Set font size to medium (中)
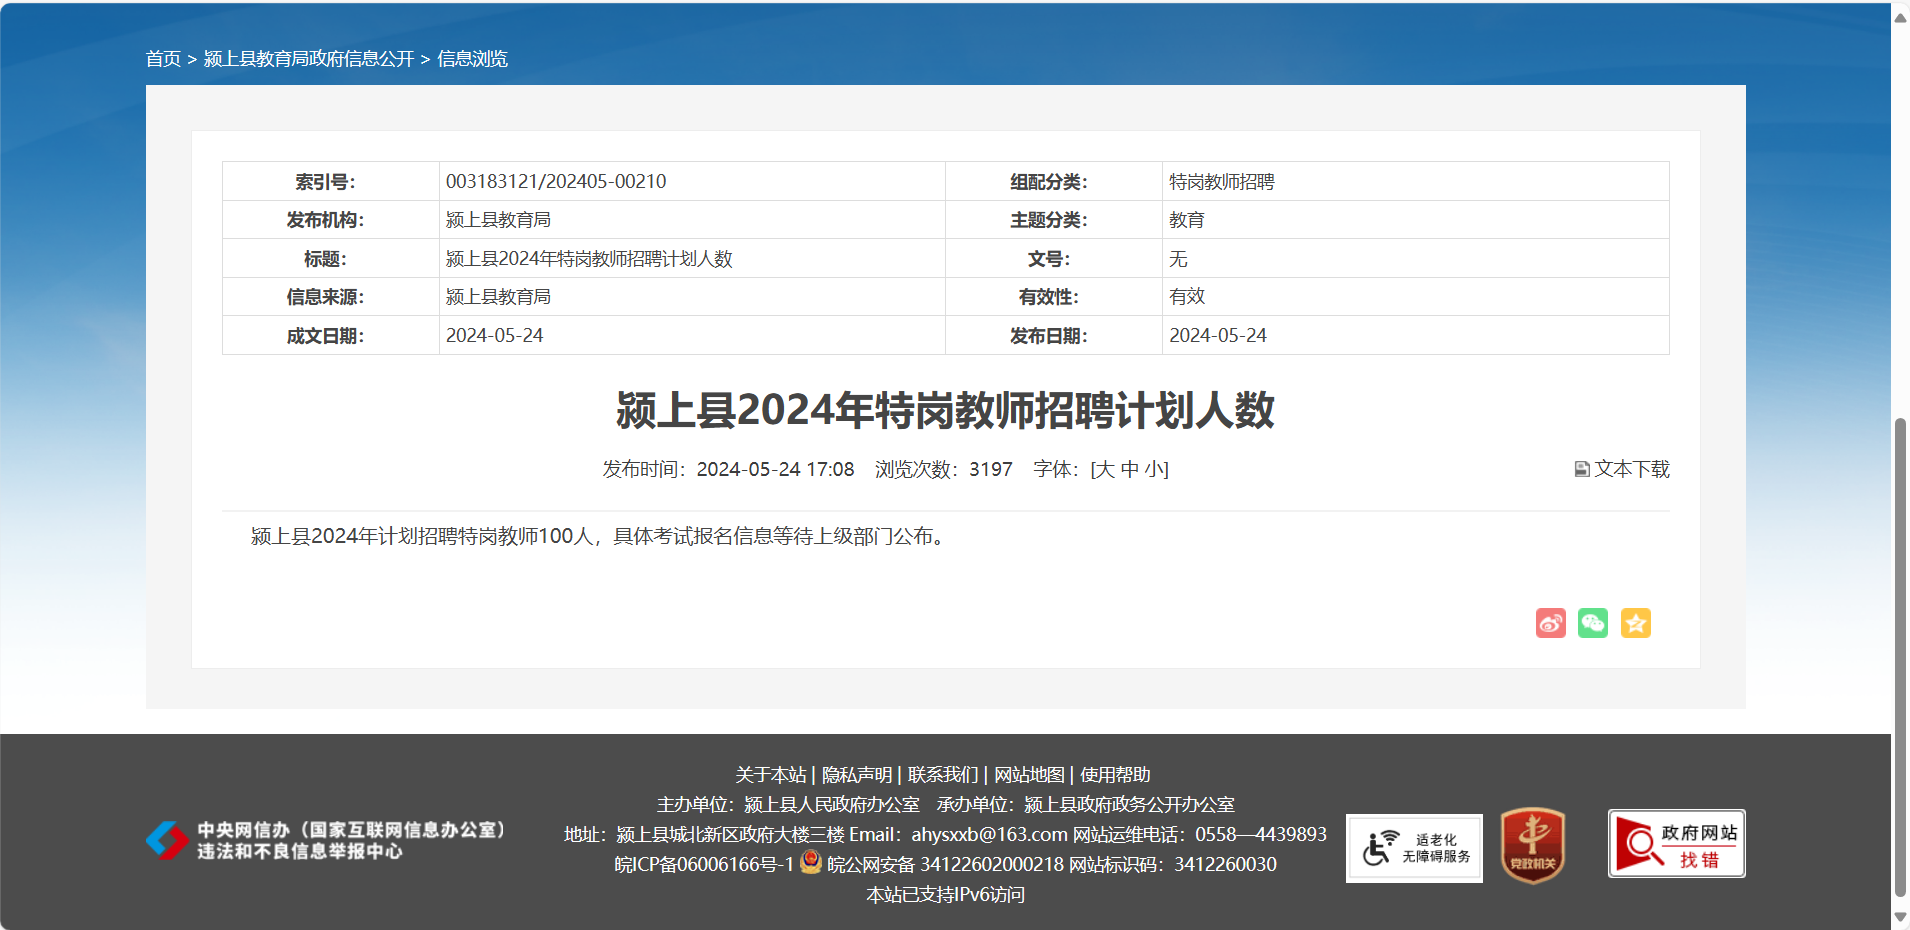Screen dimensions: 1910x930 pos(1130,469)
